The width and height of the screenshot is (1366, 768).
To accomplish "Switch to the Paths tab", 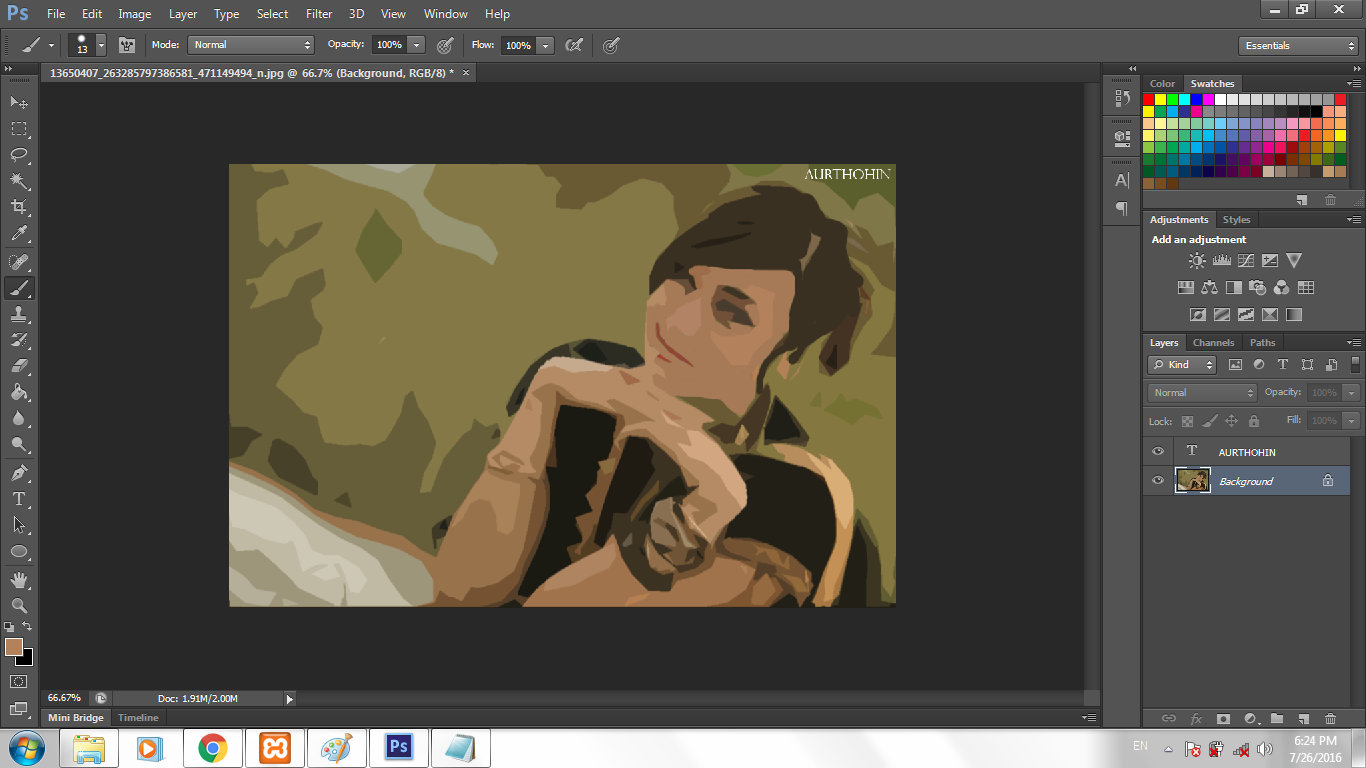I will click(x=1263, y=343).
